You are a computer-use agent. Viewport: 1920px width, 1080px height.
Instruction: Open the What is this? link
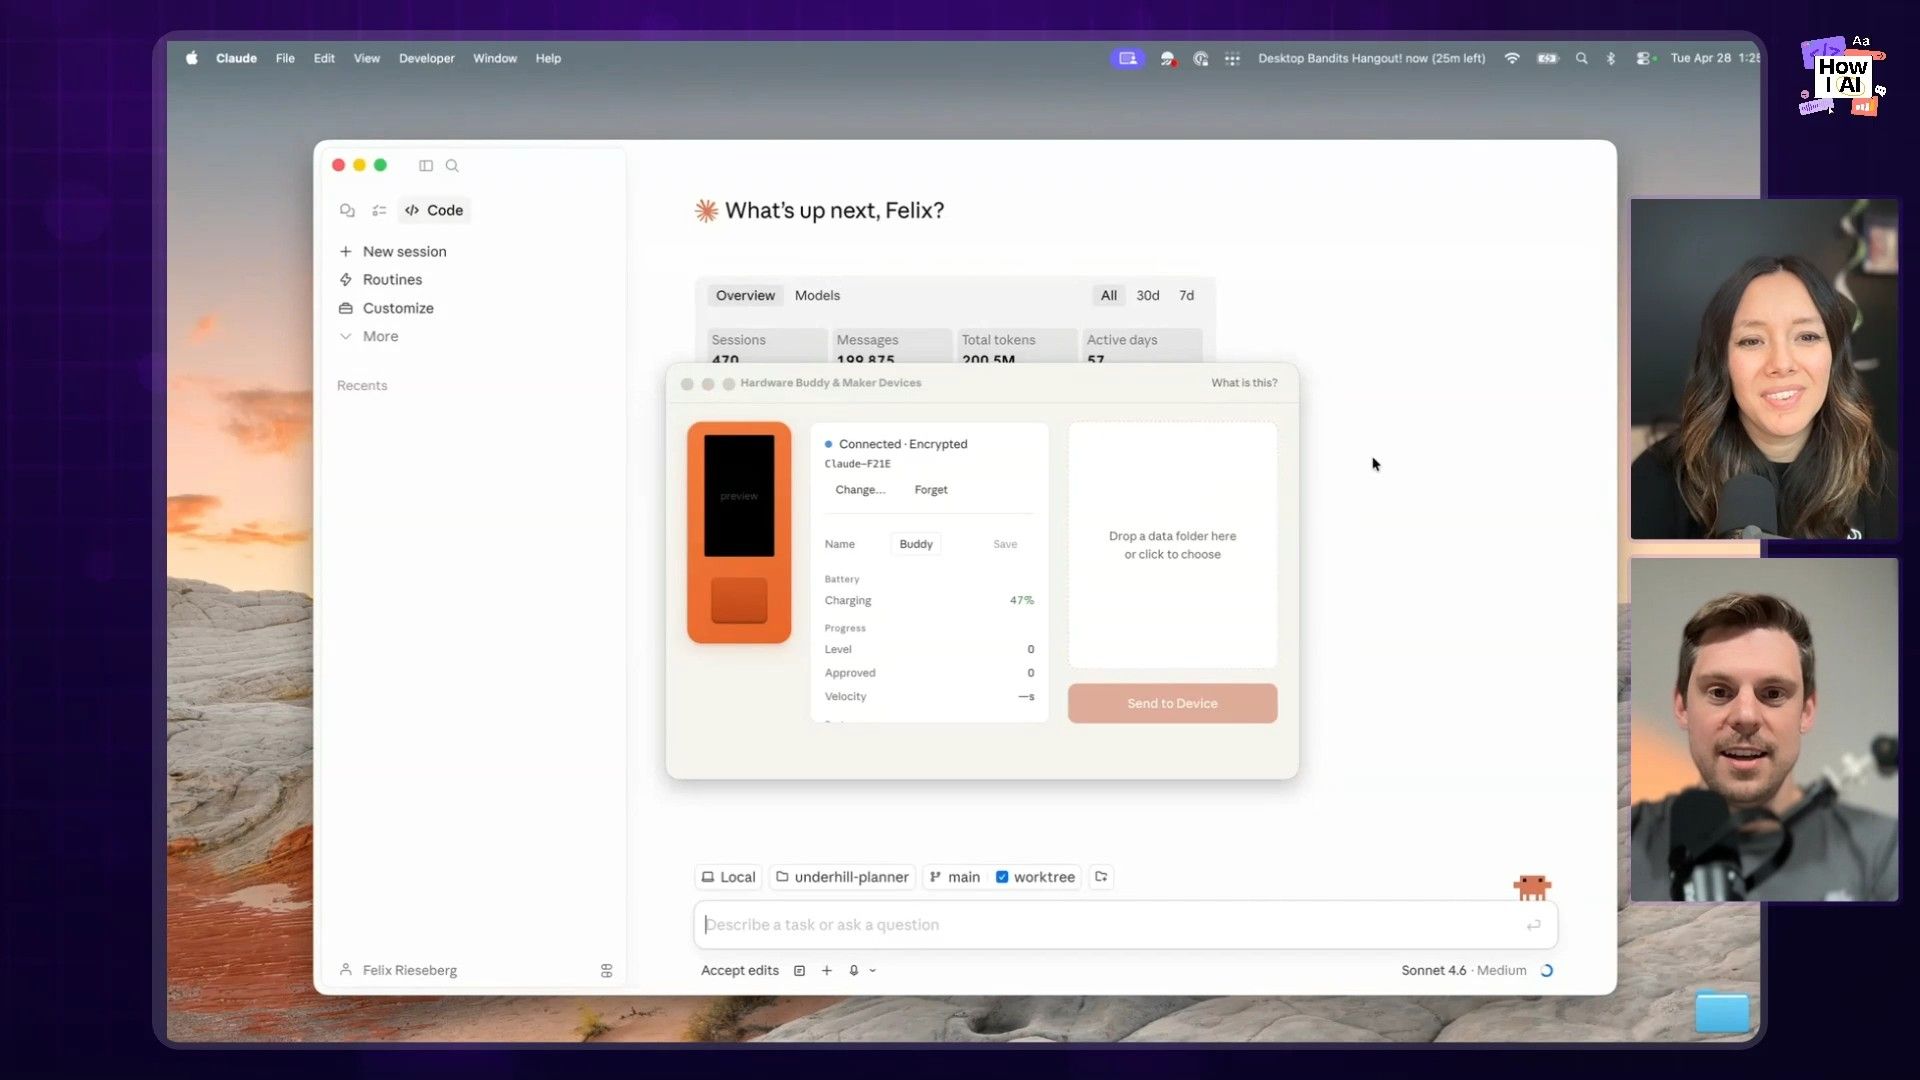pos(1244,383)
